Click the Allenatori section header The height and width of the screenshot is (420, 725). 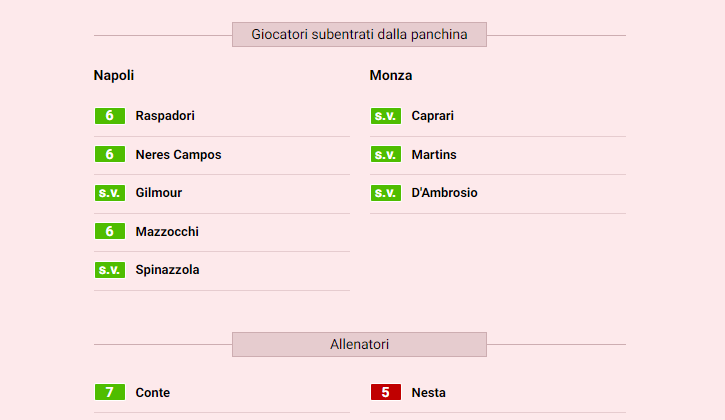pos(359,345)
